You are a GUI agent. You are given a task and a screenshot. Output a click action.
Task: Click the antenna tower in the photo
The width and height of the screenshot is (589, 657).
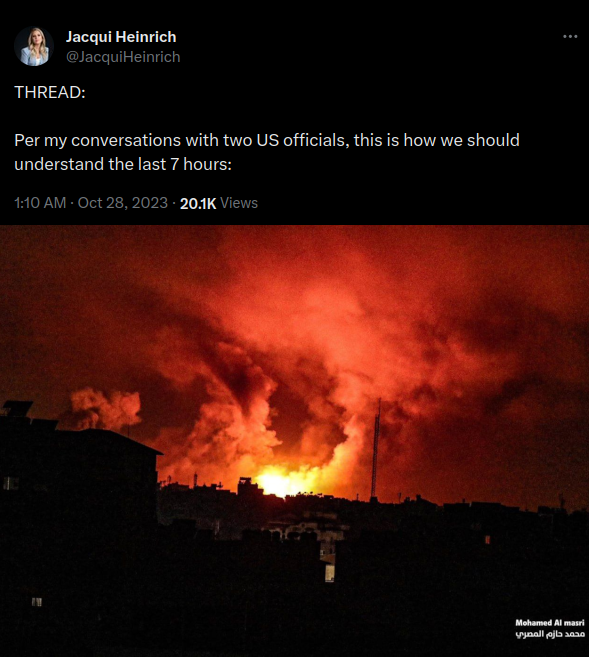click(x=376, y=448)
